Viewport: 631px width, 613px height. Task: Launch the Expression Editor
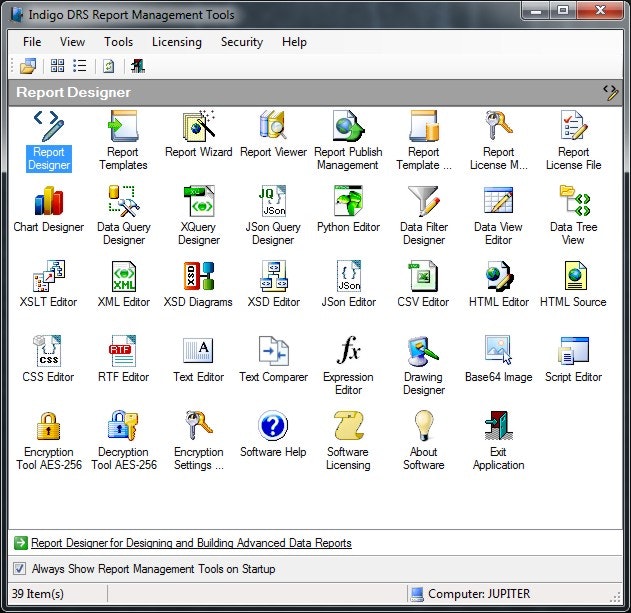coord(348,365)
